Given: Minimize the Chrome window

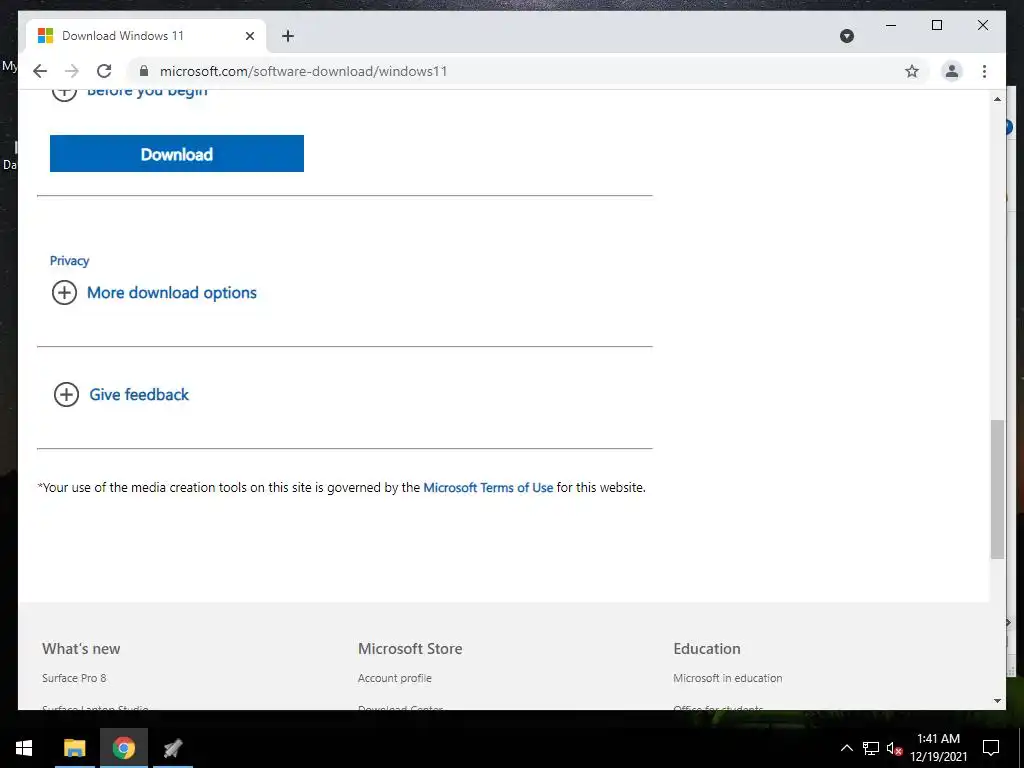Looking at the screenshot, I should coord(891,25).
